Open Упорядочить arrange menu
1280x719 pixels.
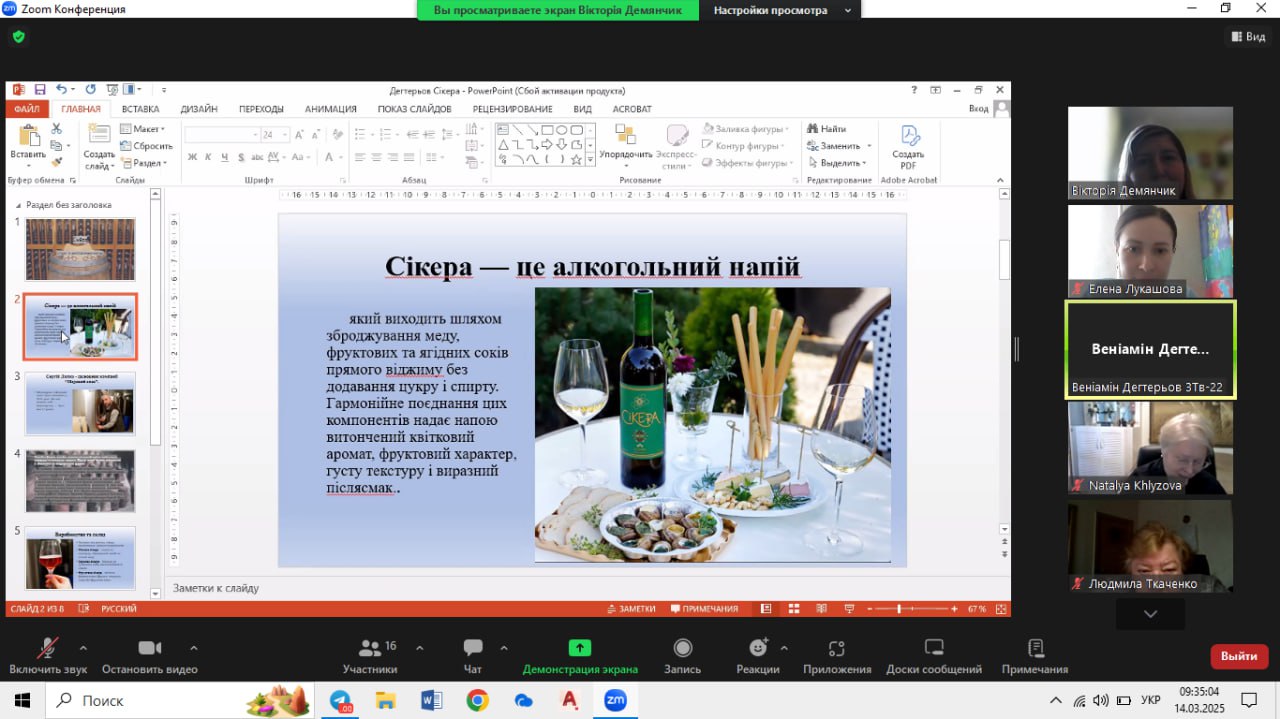pos(626,147)
